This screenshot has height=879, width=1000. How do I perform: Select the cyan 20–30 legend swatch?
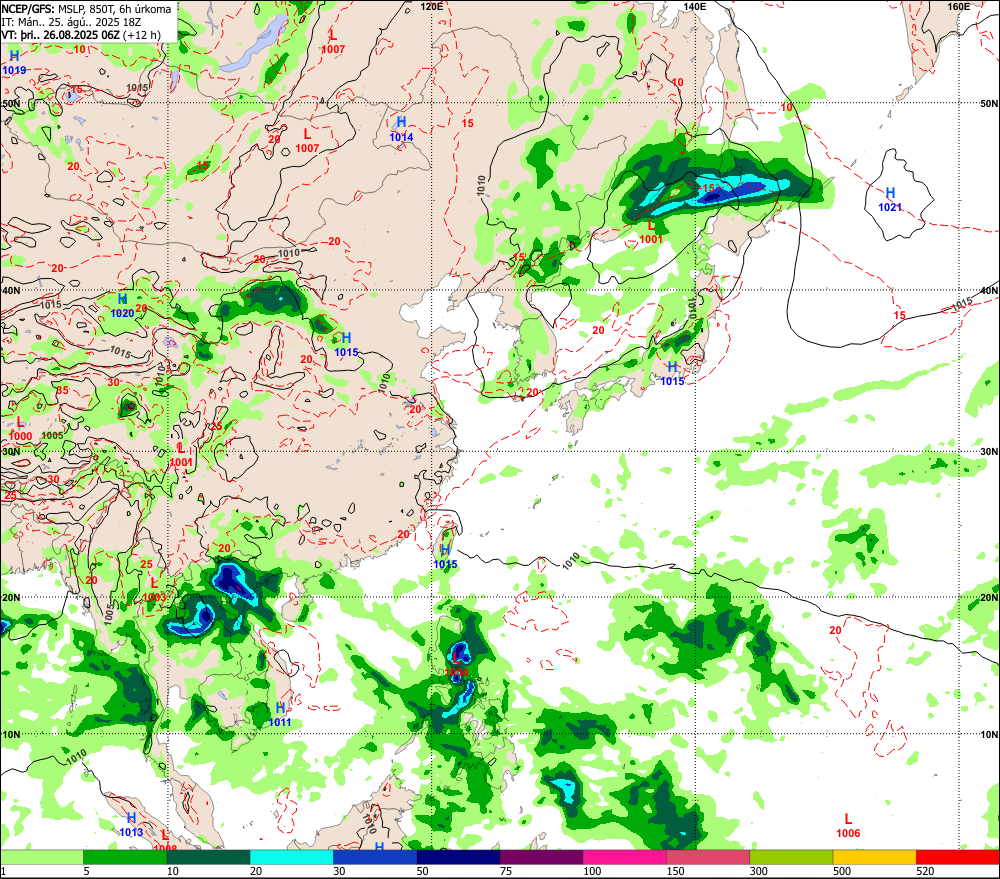[291, 857]
